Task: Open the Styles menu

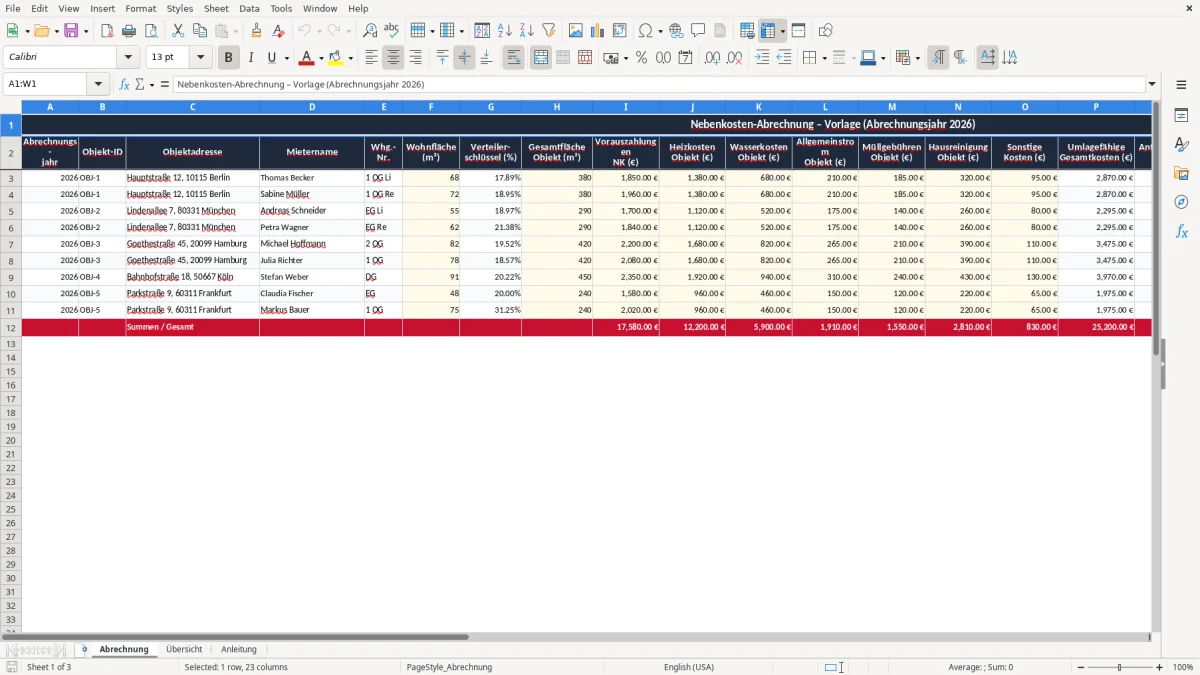Action: coord(180,8)
